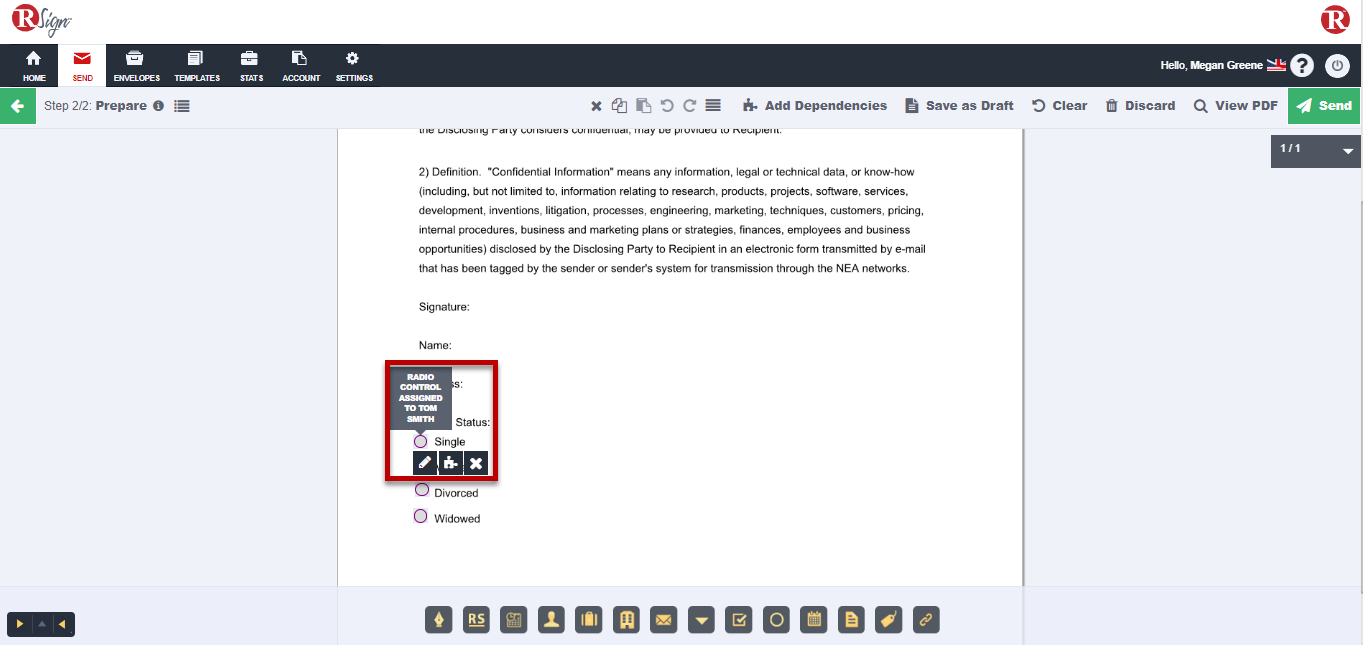Add the dropdown control from bottom toolbar
This screenshot has width=1363, height=645.
pyautogui.click(x=702, y=620)
